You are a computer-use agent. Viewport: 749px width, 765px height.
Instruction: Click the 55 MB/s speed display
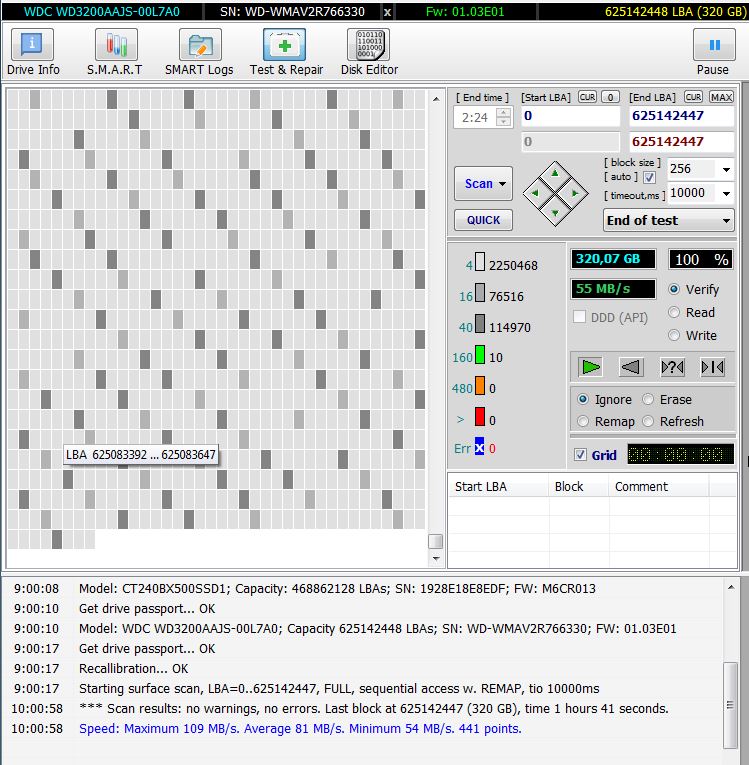click(x=613, y=289)
